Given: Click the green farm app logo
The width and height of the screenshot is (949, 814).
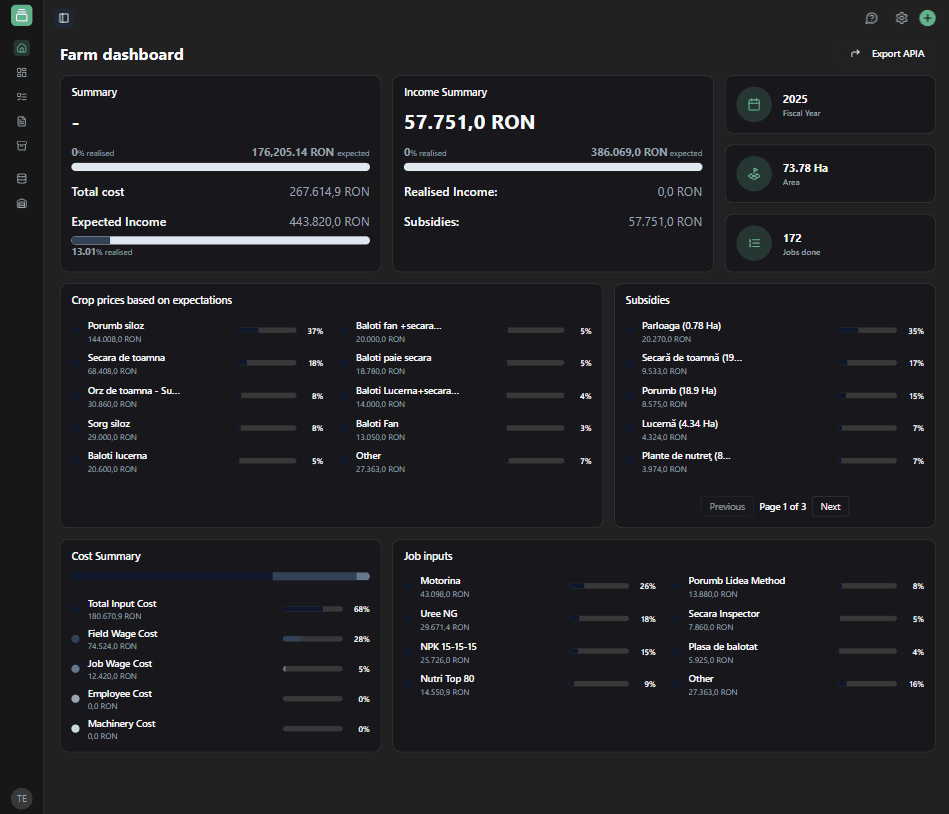Looking at the screenshot, I should (x=22, y=15).
